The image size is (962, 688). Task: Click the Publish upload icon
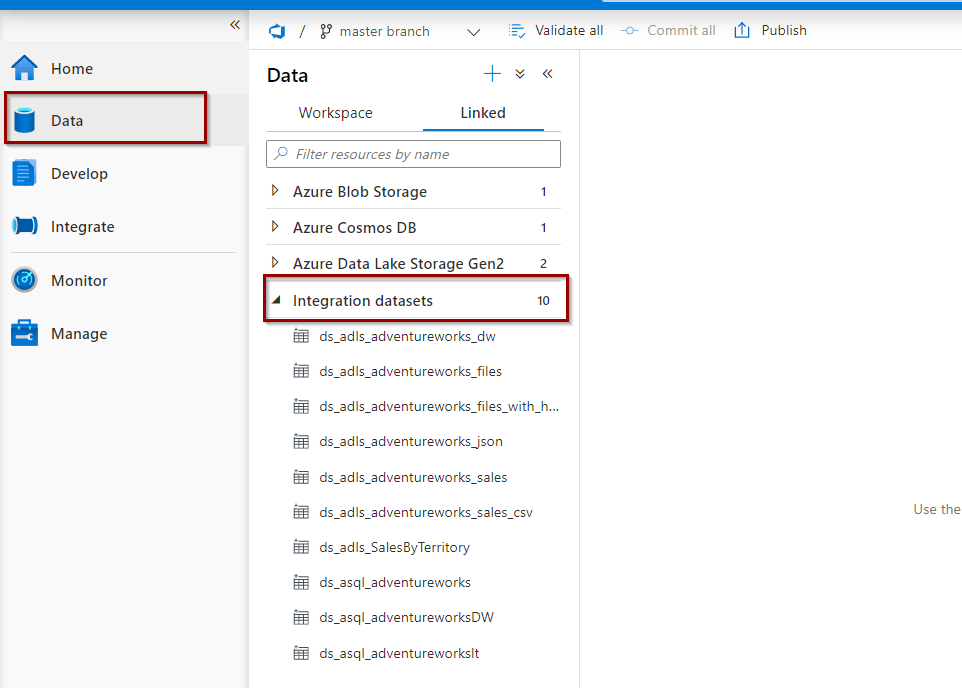point(742,30)
